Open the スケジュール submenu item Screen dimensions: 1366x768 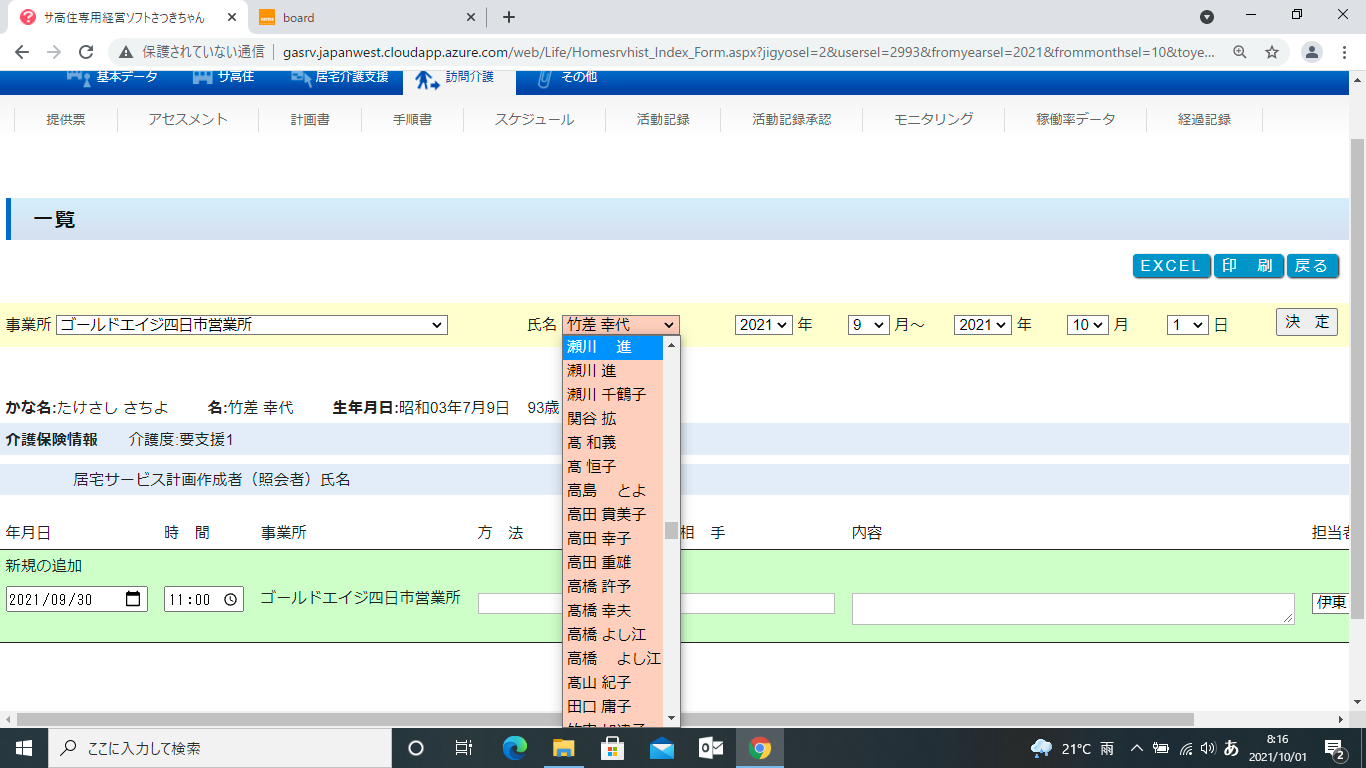(x=534, y=119)
